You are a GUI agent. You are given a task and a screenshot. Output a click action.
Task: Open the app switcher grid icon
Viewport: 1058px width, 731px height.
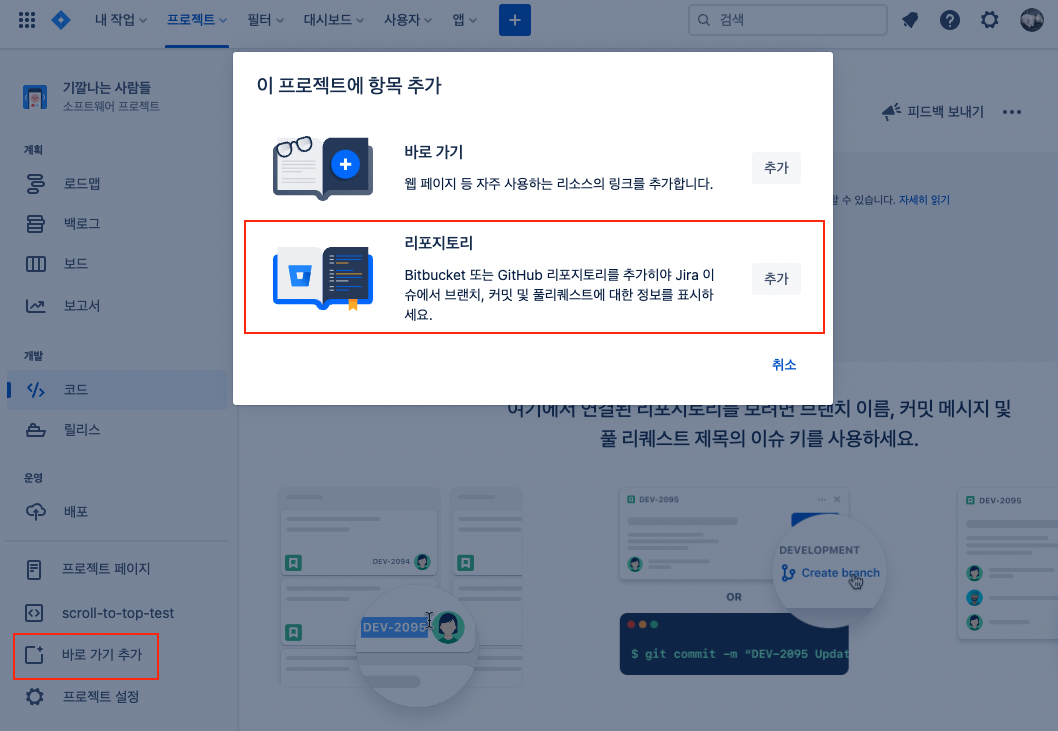tap(27, 20)
